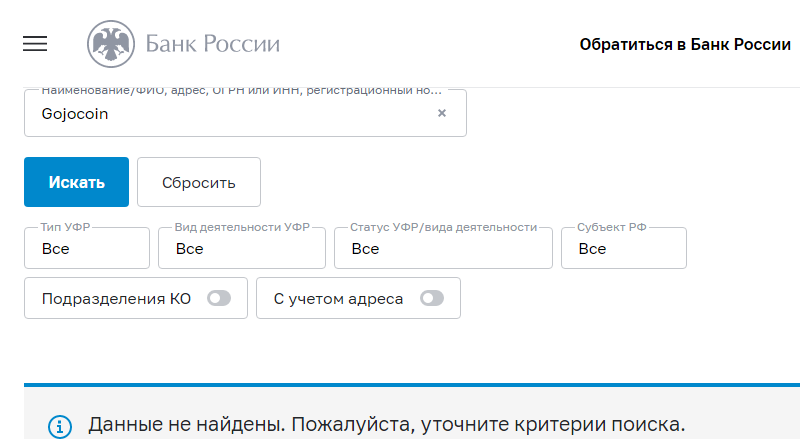800x439 pixels.
Task: Open Обратиться в Банк России link
Action: tap(685, 44)
